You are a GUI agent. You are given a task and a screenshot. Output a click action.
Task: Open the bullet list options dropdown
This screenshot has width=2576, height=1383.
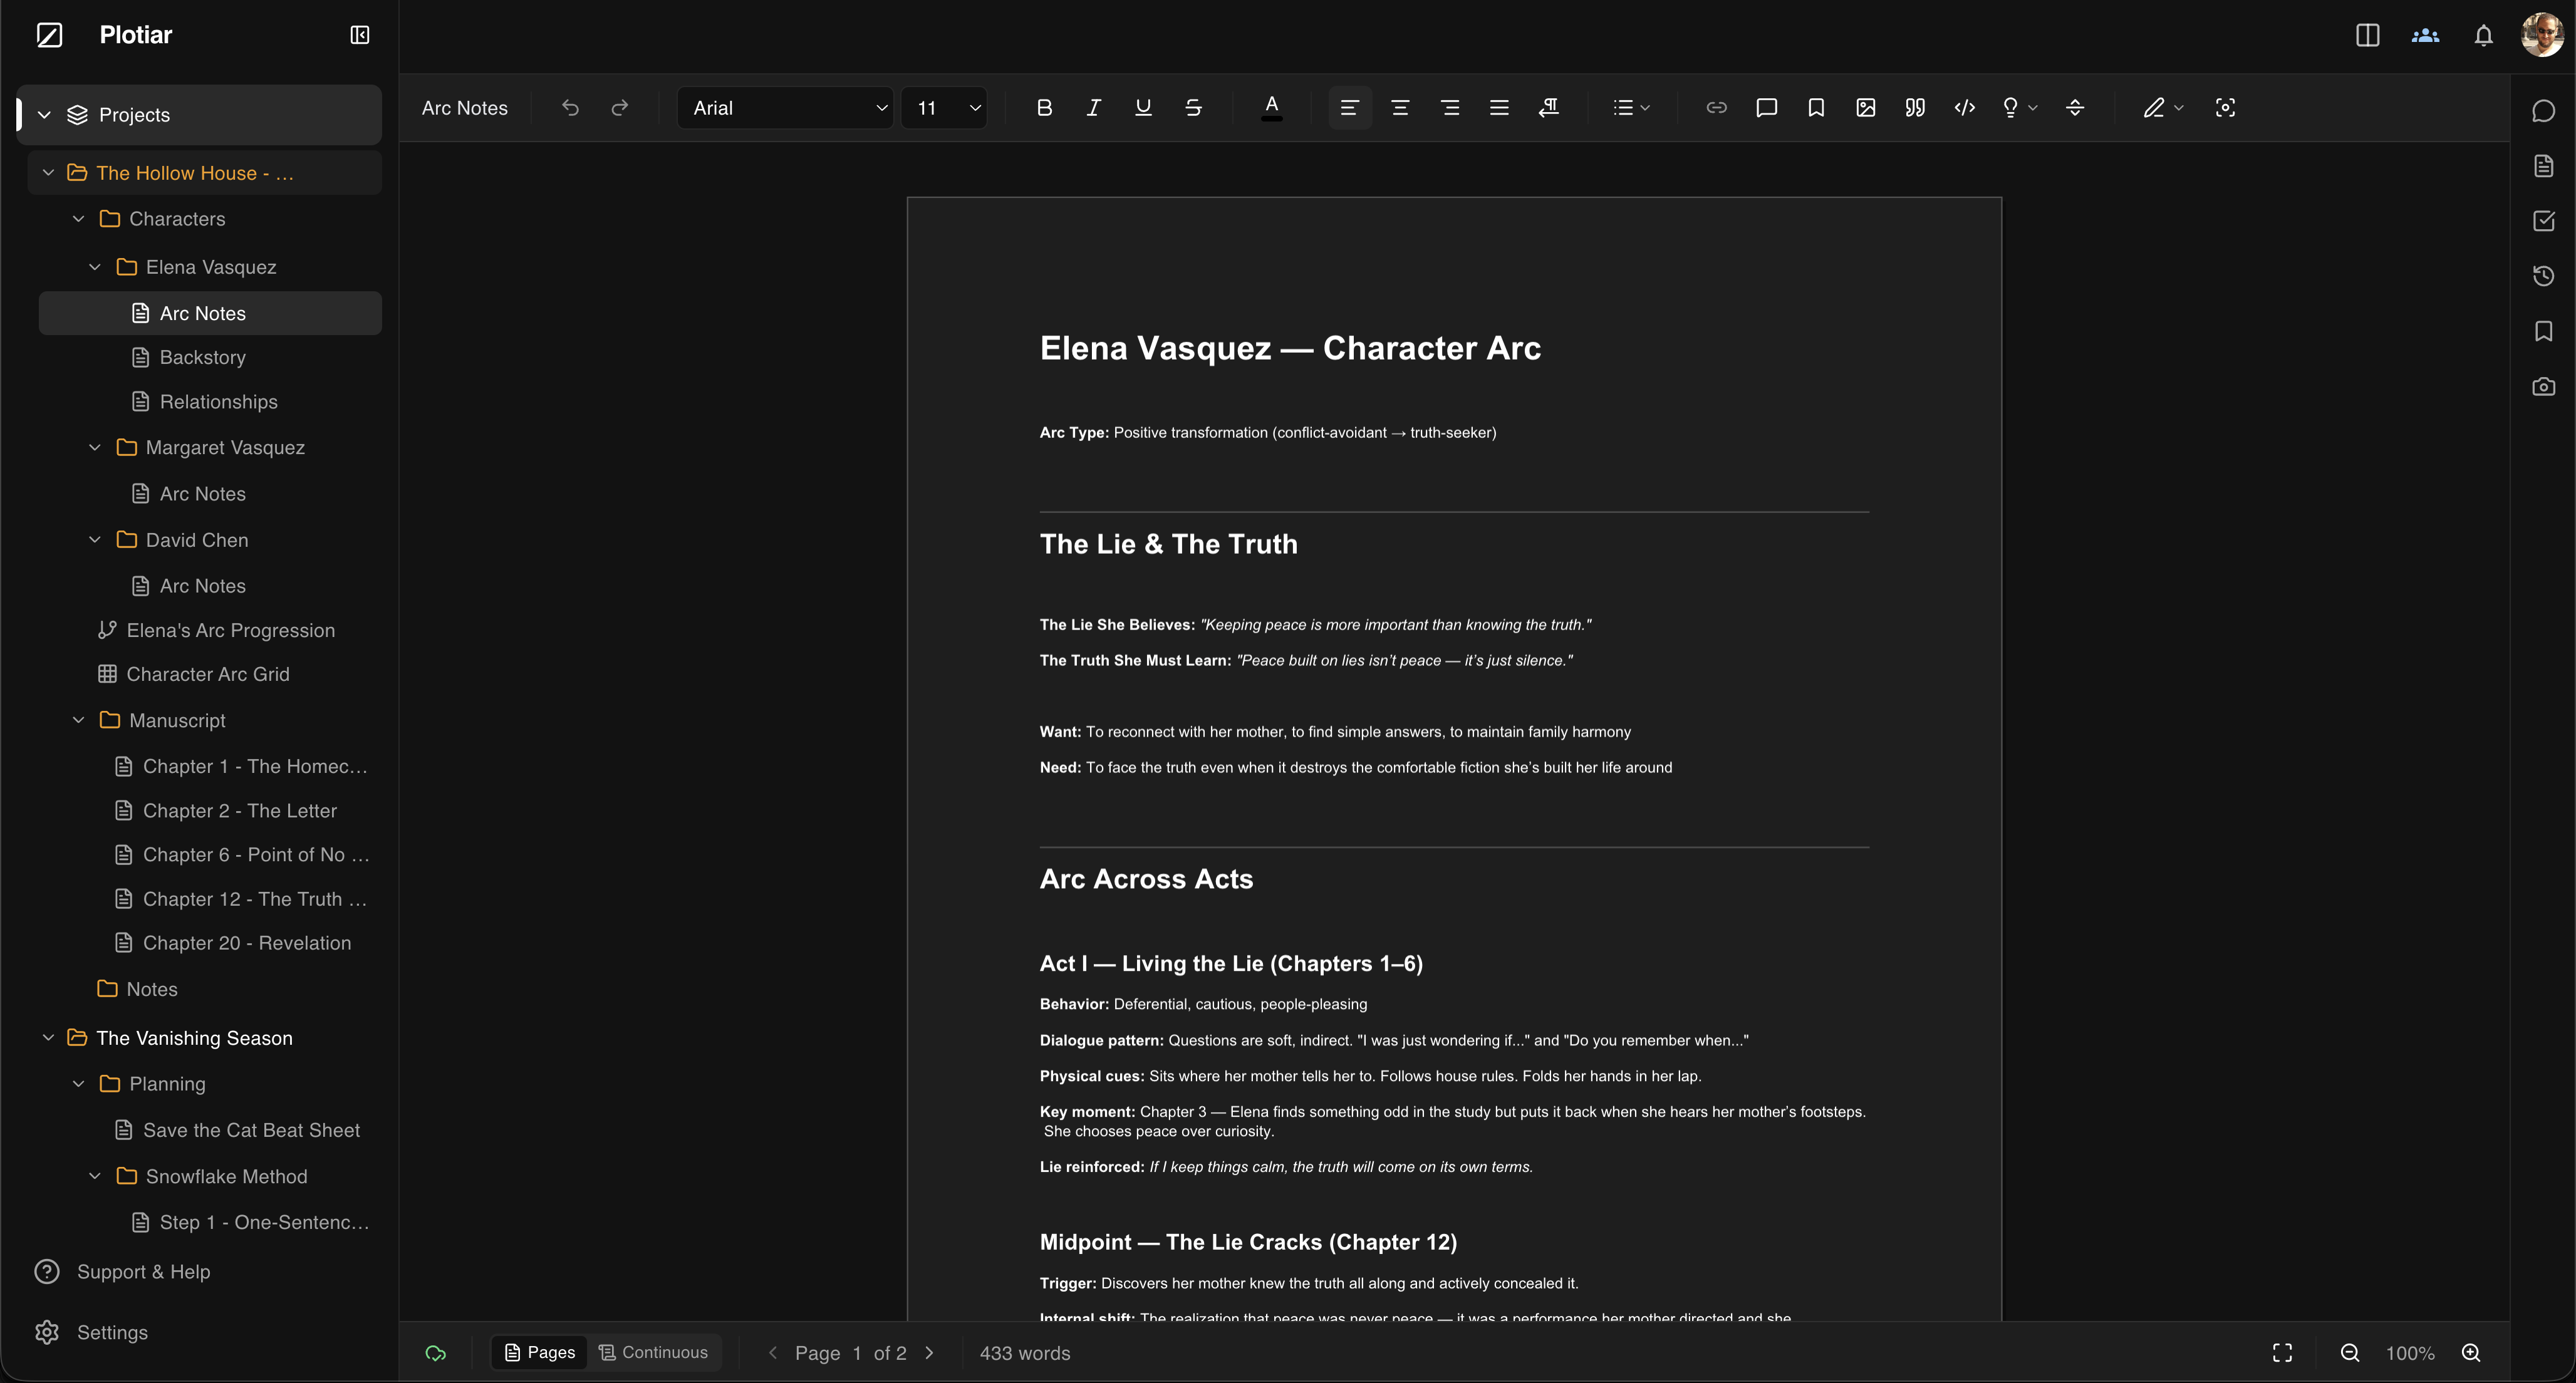click(1630, 107)
